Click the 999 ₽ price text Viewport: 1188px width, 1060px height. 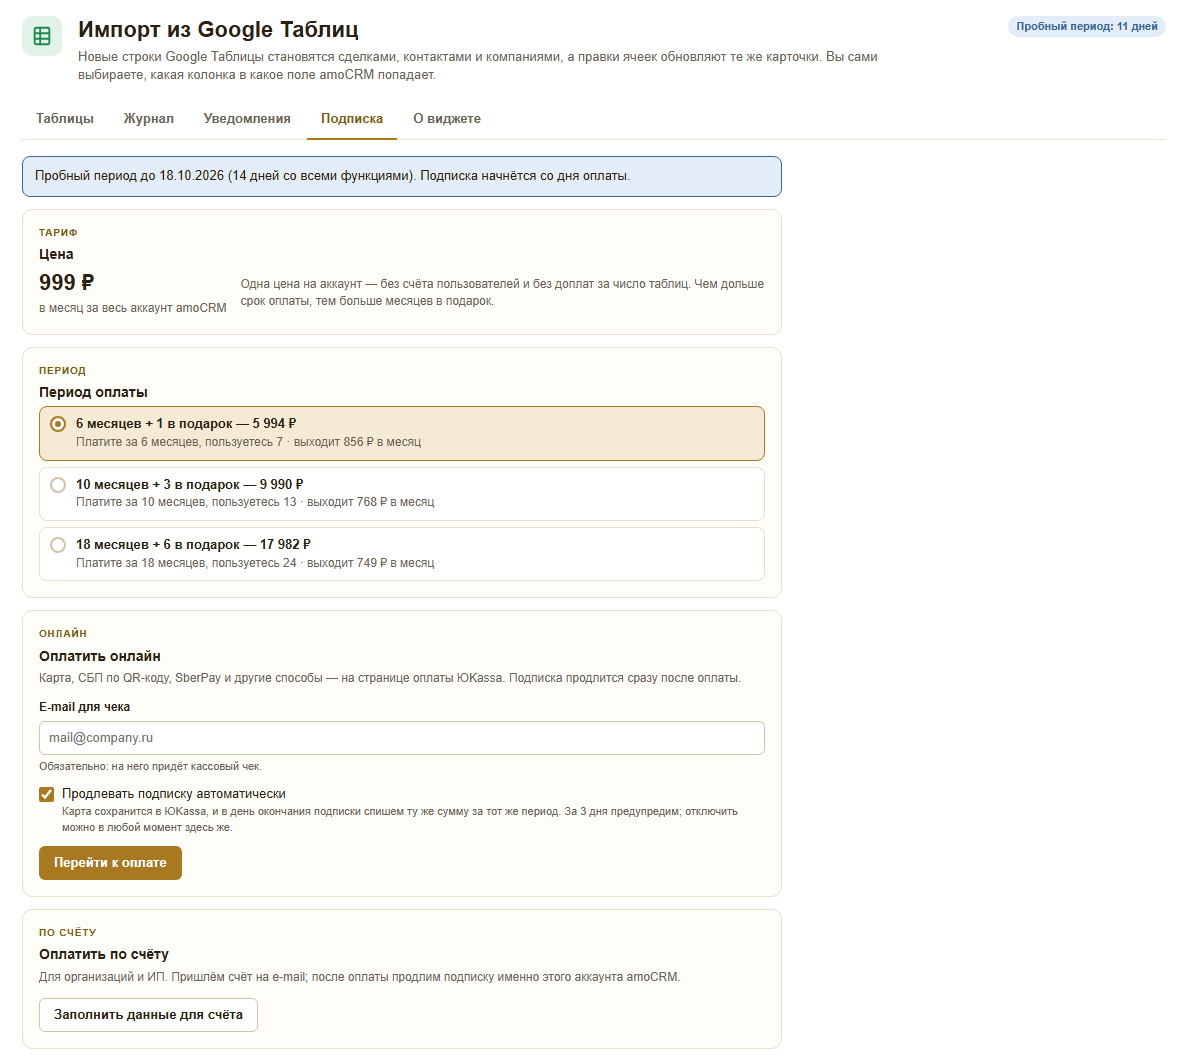(x=67, y=283)
